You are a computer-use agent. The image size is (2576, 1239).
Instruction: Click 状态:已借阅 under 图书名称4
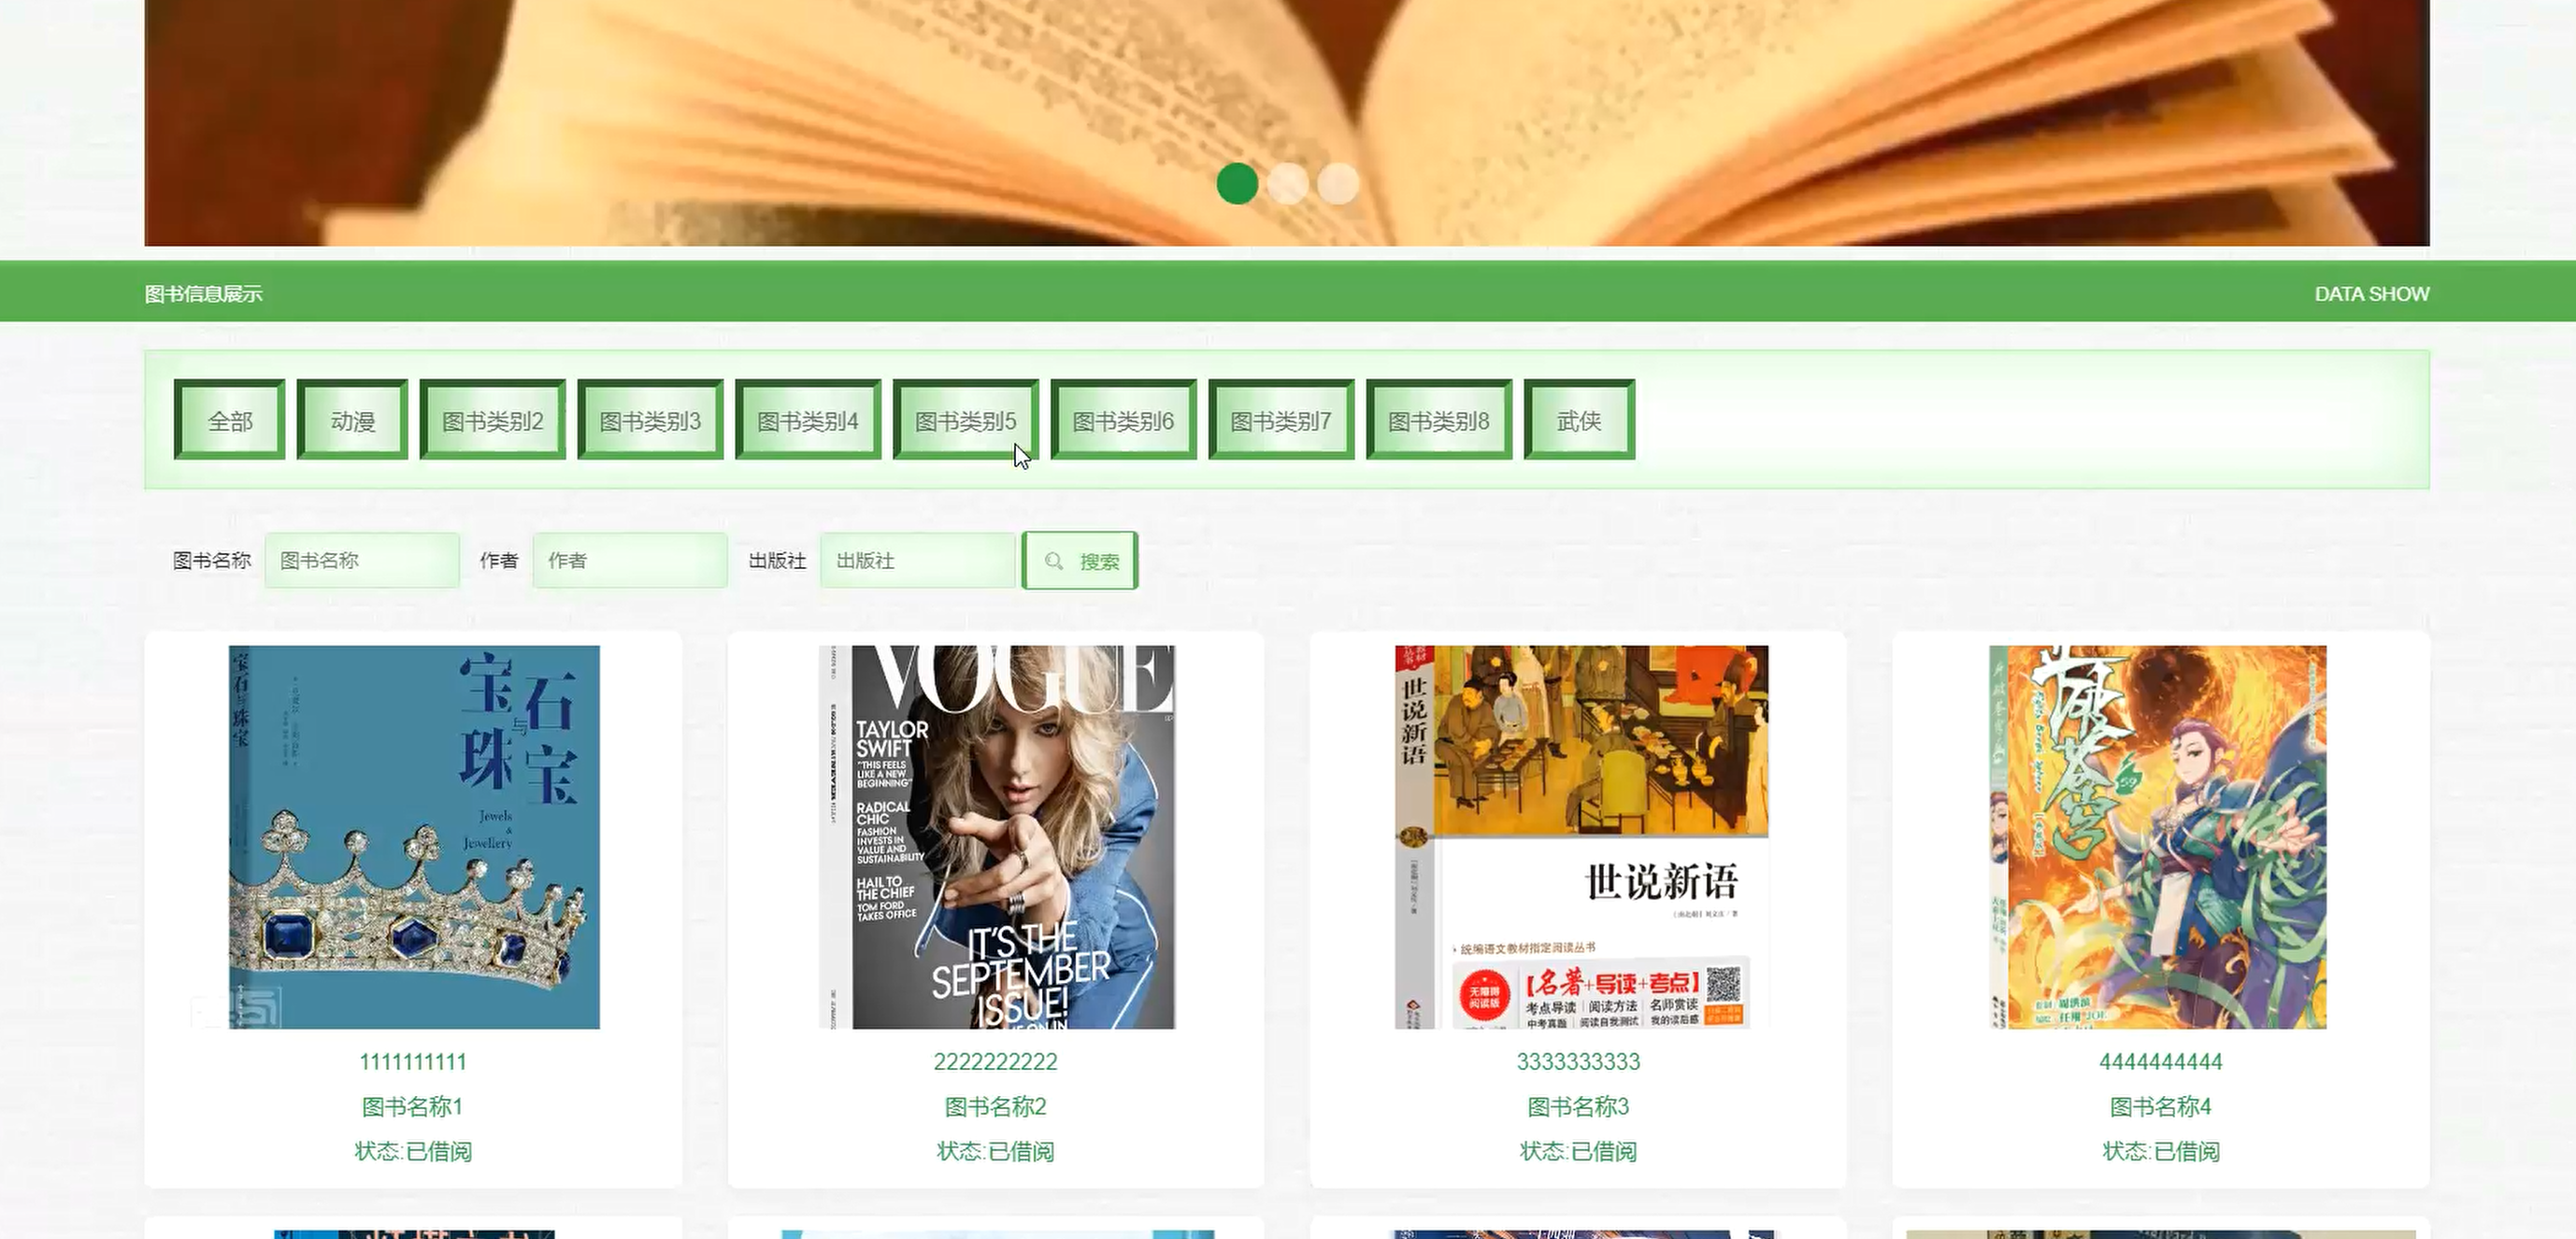click(x=2161, y=1152)
